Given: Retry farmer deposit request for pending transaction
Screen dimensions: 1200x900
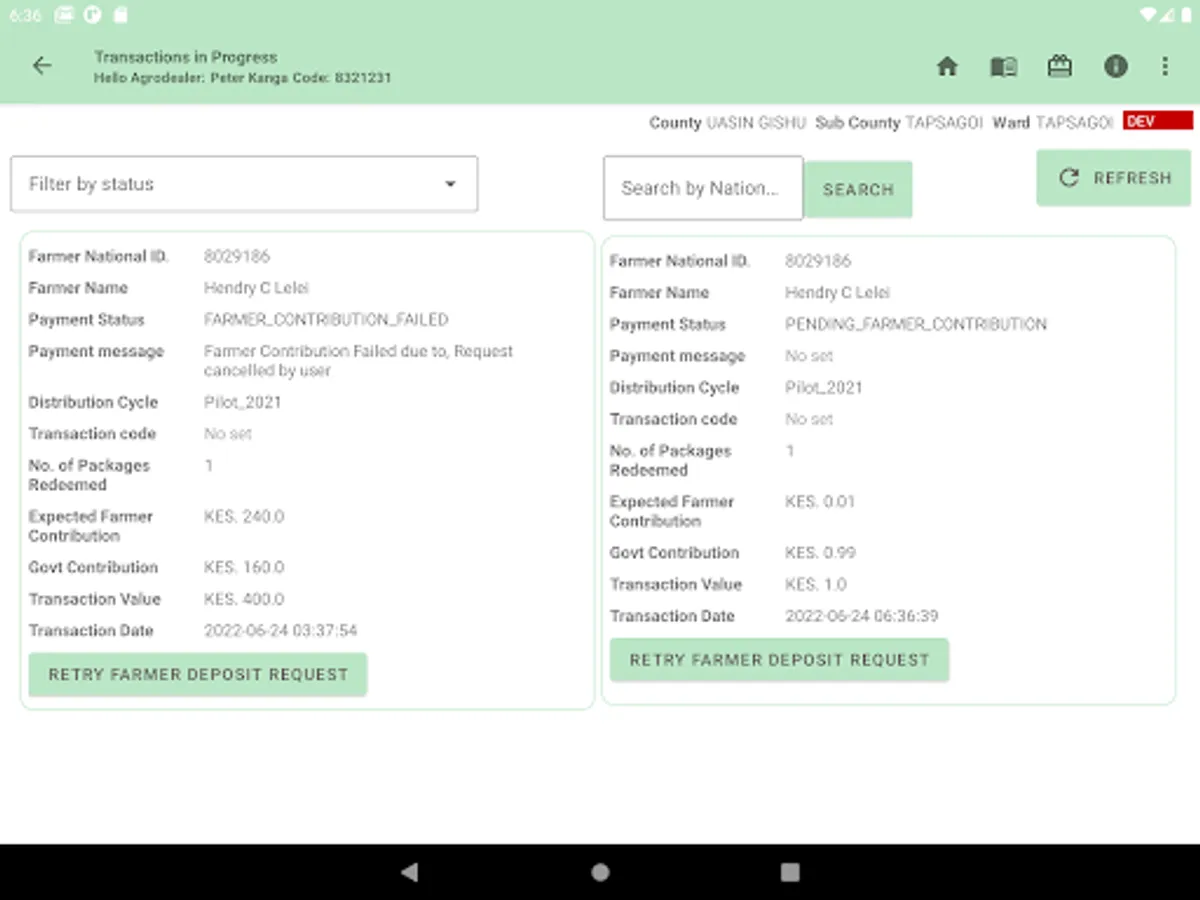Looking at the screenshot, I should [779, 660].
